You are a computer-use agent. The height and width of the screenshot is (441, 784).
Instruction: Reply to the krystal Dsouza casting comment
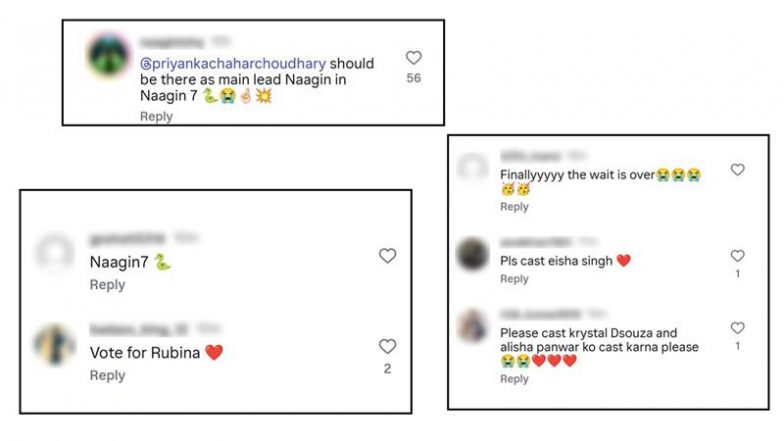point(514,379)
